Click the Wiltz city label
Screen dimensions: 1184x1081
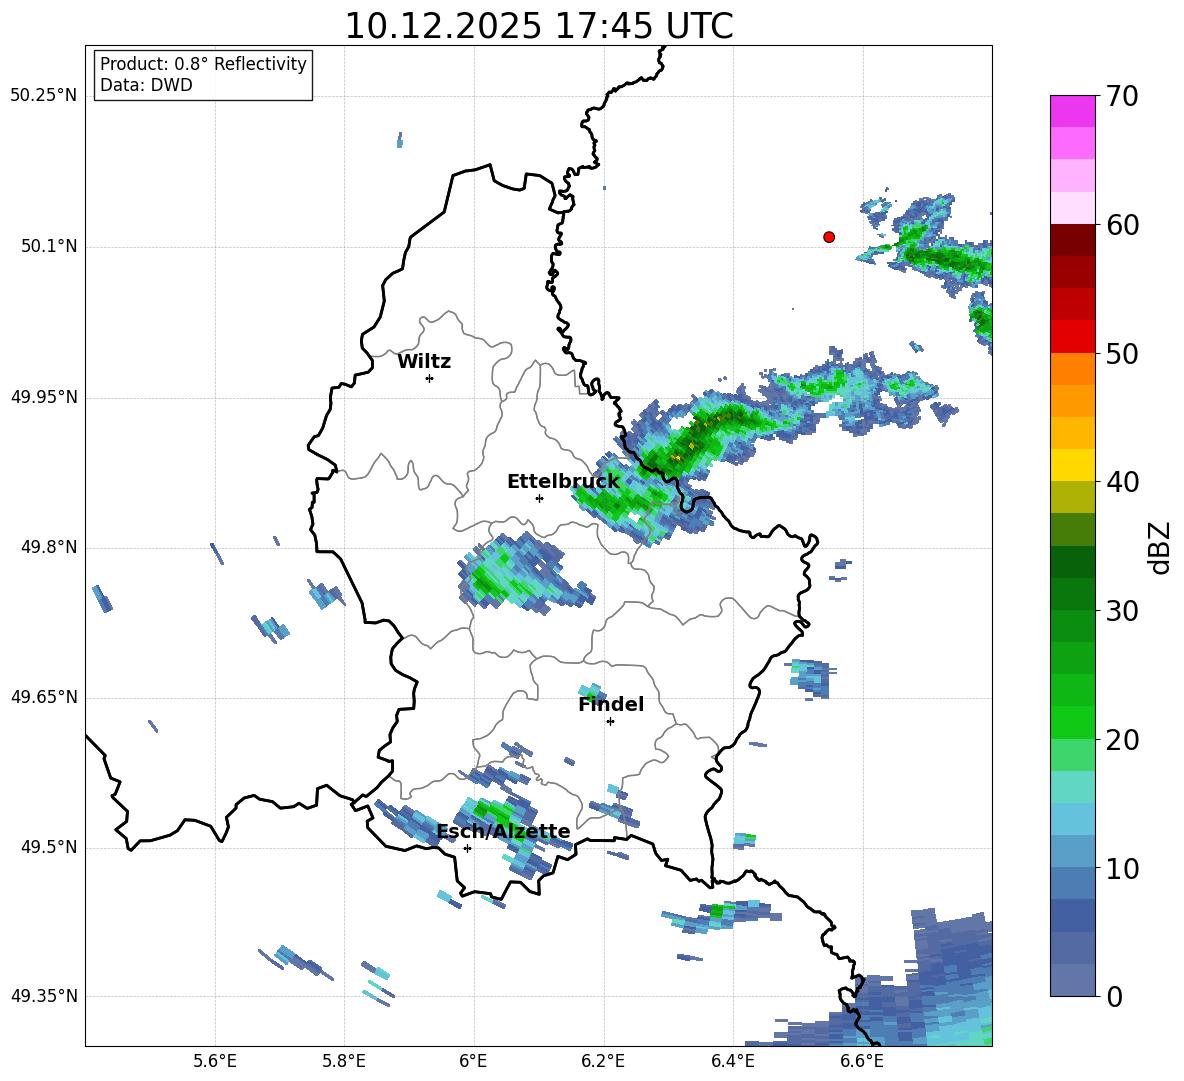point(424,362)
